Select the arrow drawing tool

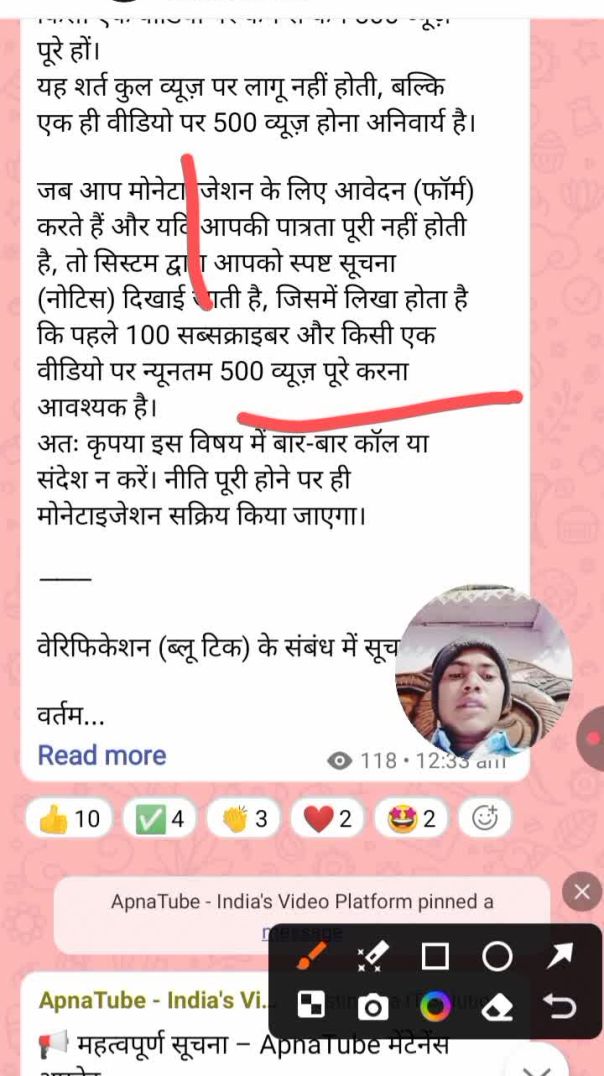[559, 955]
